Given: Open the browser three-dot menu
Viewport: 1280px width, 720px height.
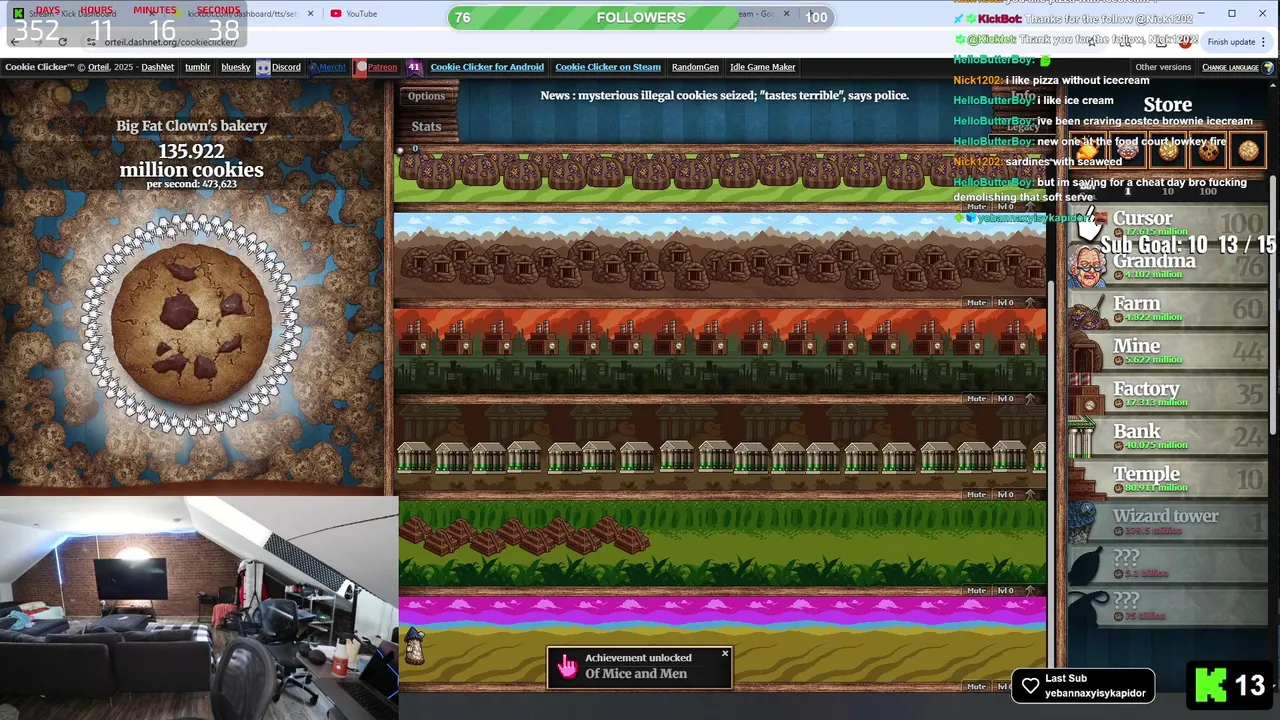Looking at the screenshot, I should (x=1265, y=42).
